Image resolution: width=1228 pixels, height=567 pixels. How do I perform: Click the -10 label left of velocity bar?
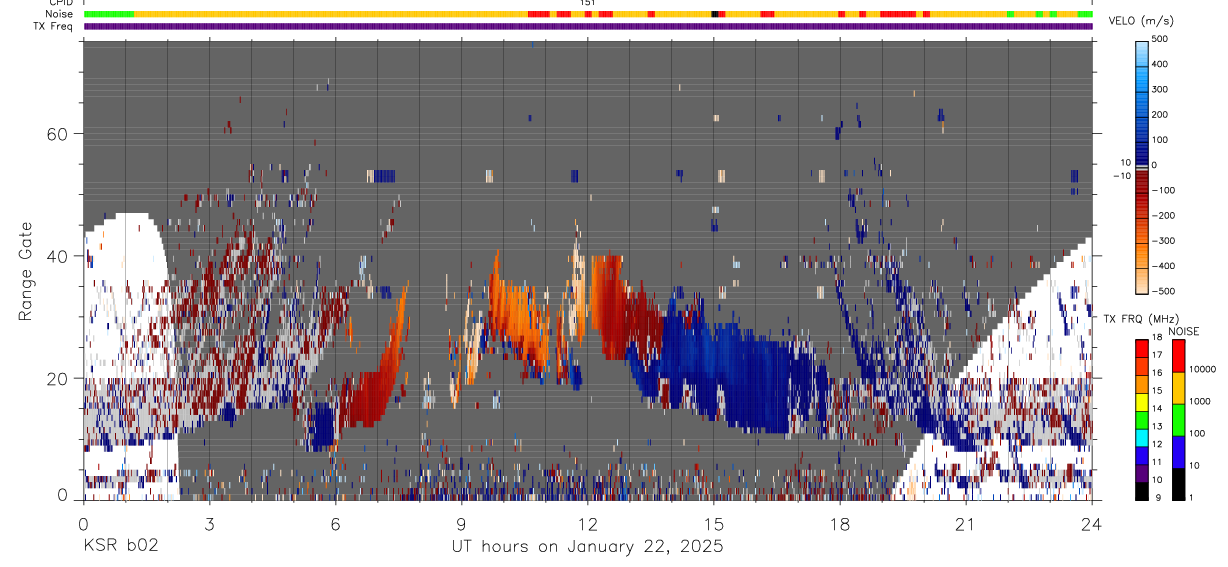click(1122, 176)
